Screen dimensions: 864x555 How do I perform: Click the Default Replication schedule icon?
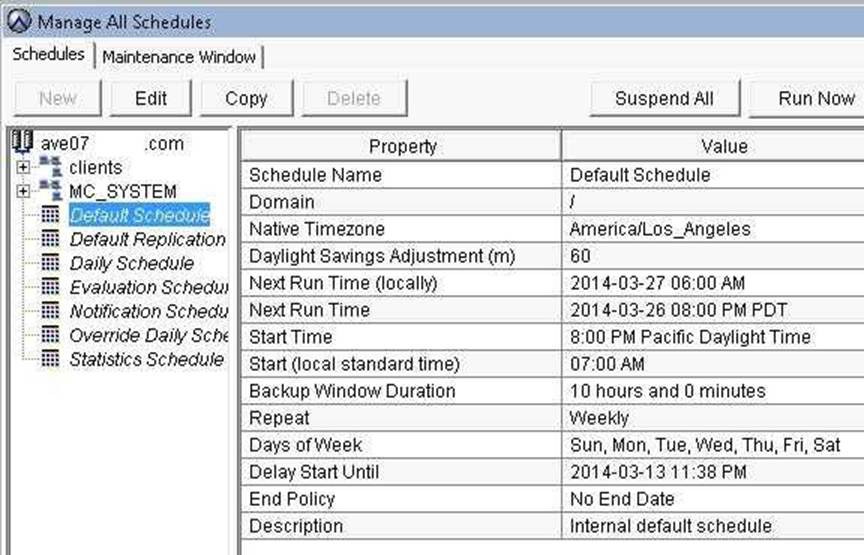pos(50,239)
